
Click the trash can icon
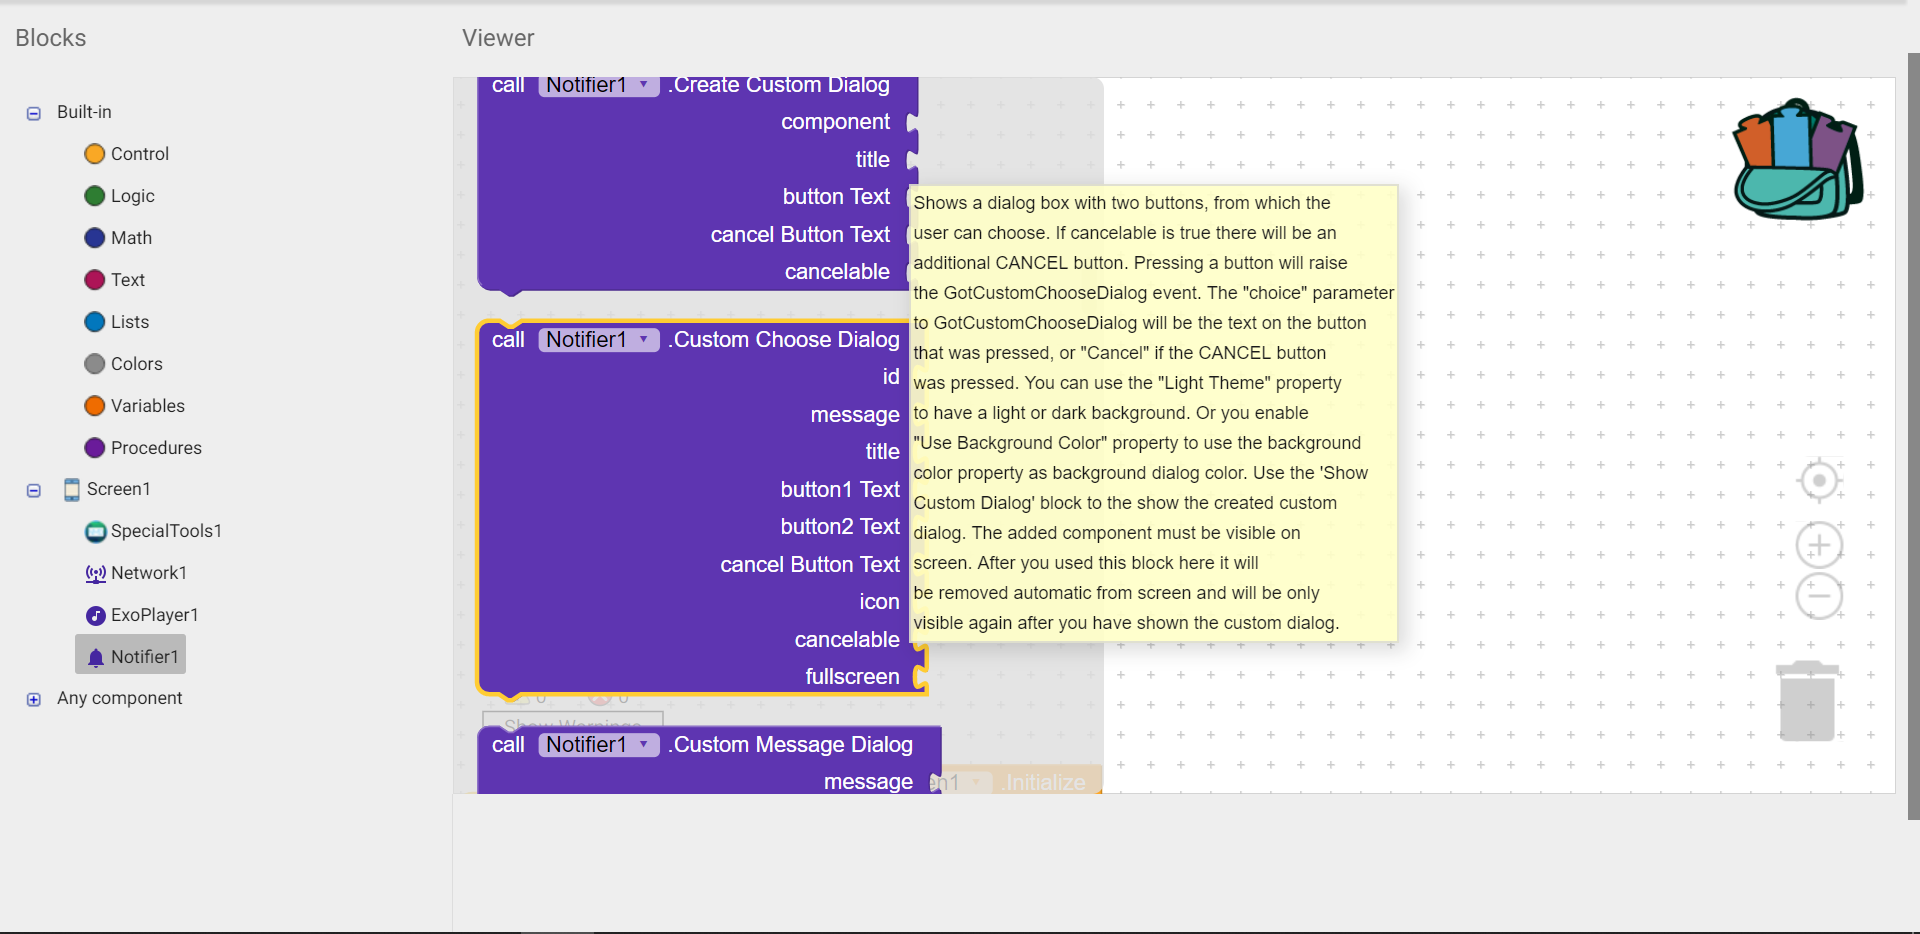[1807, 701]
